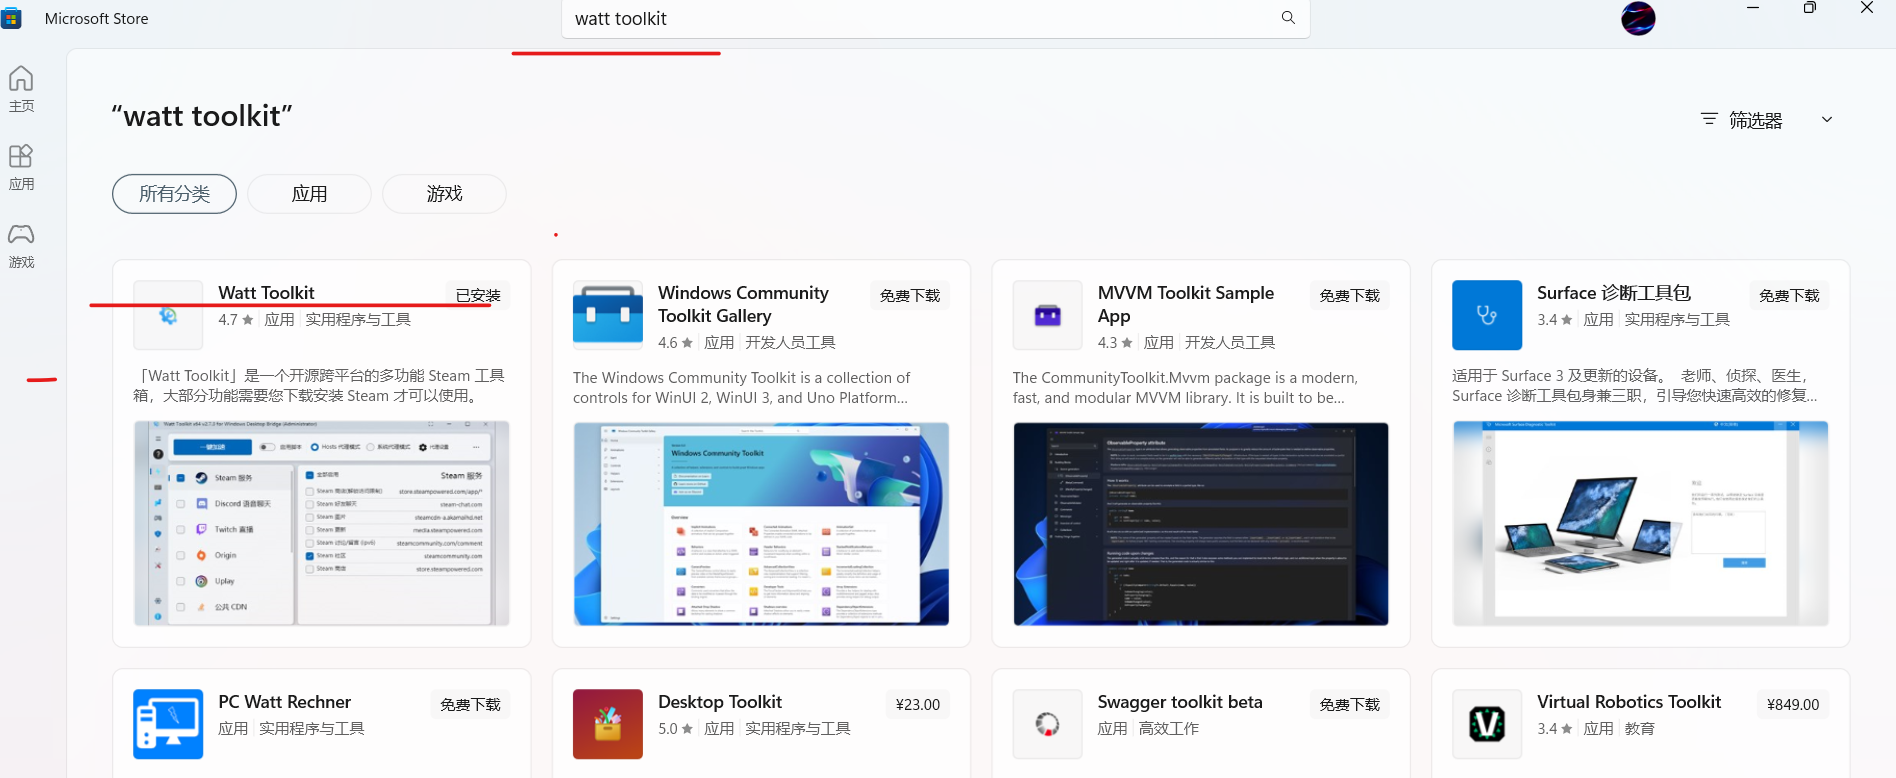This screenshot has width=1896, height=778.
Task: Select the 所有分类 category tab
Action: click(x=174, y=194)
